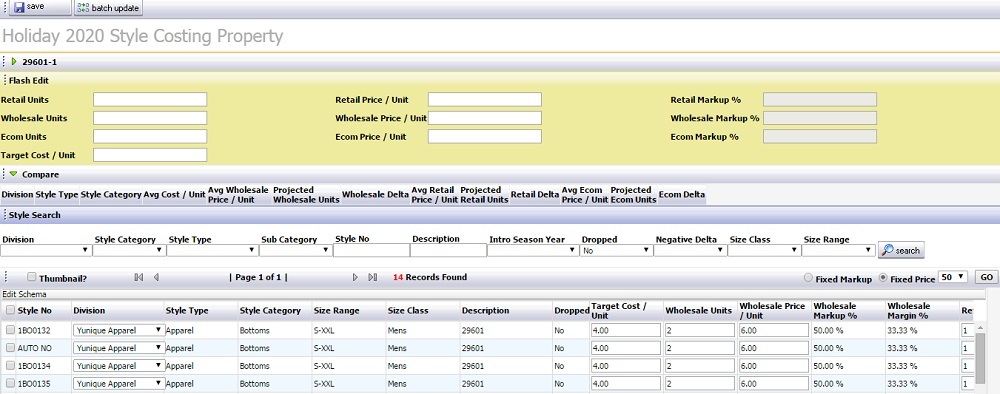Go to the next page arrow
1000x394 pixels.
pyautogui.click(x=355, y=277)
